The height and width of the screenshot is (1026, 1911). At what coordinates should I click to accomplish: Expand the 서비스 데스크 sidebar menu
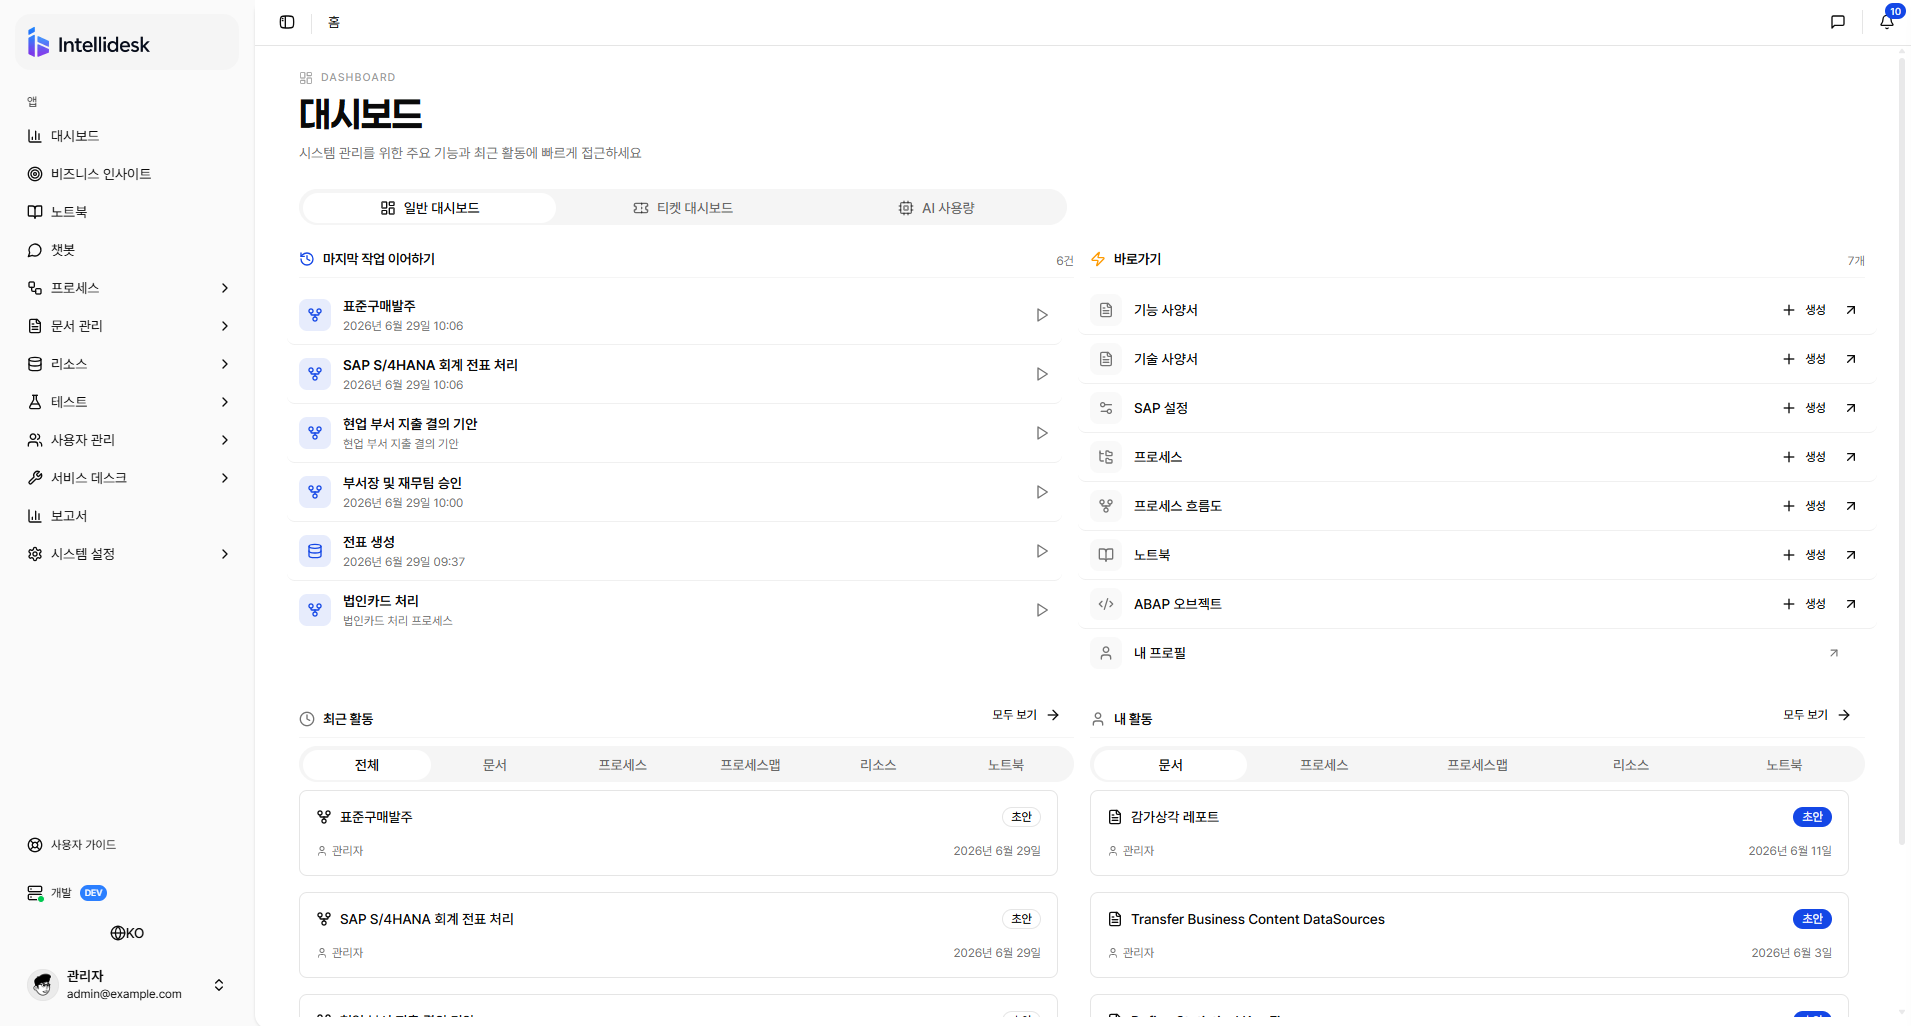point(127,478)
